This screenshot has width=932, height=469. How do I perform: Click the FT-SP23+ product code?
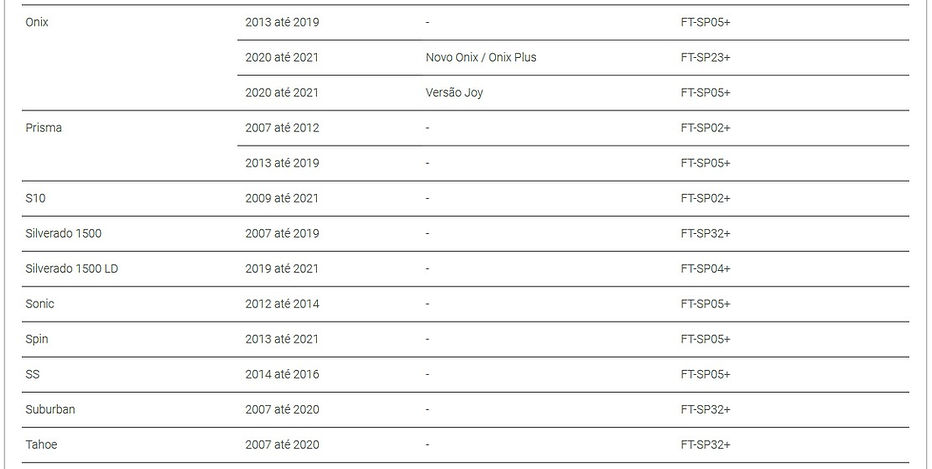pyautogui.click(x=705, y=57)
